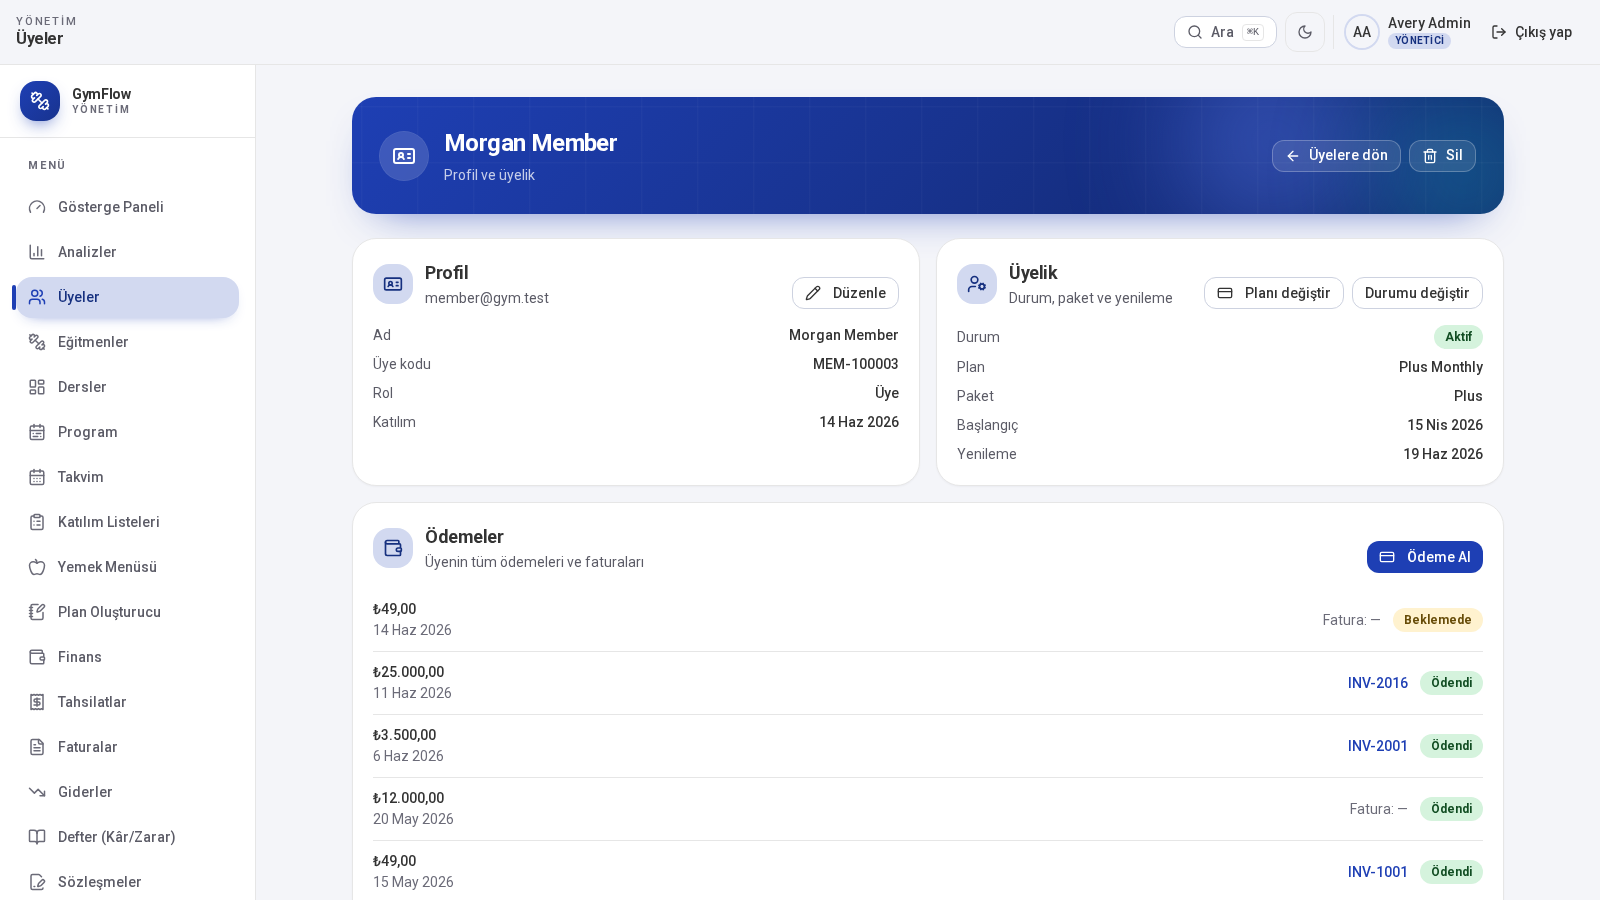Viewport: 1600px width, 900px height.
Task: Click the Ara search field
Action: tap(1225, 32)
